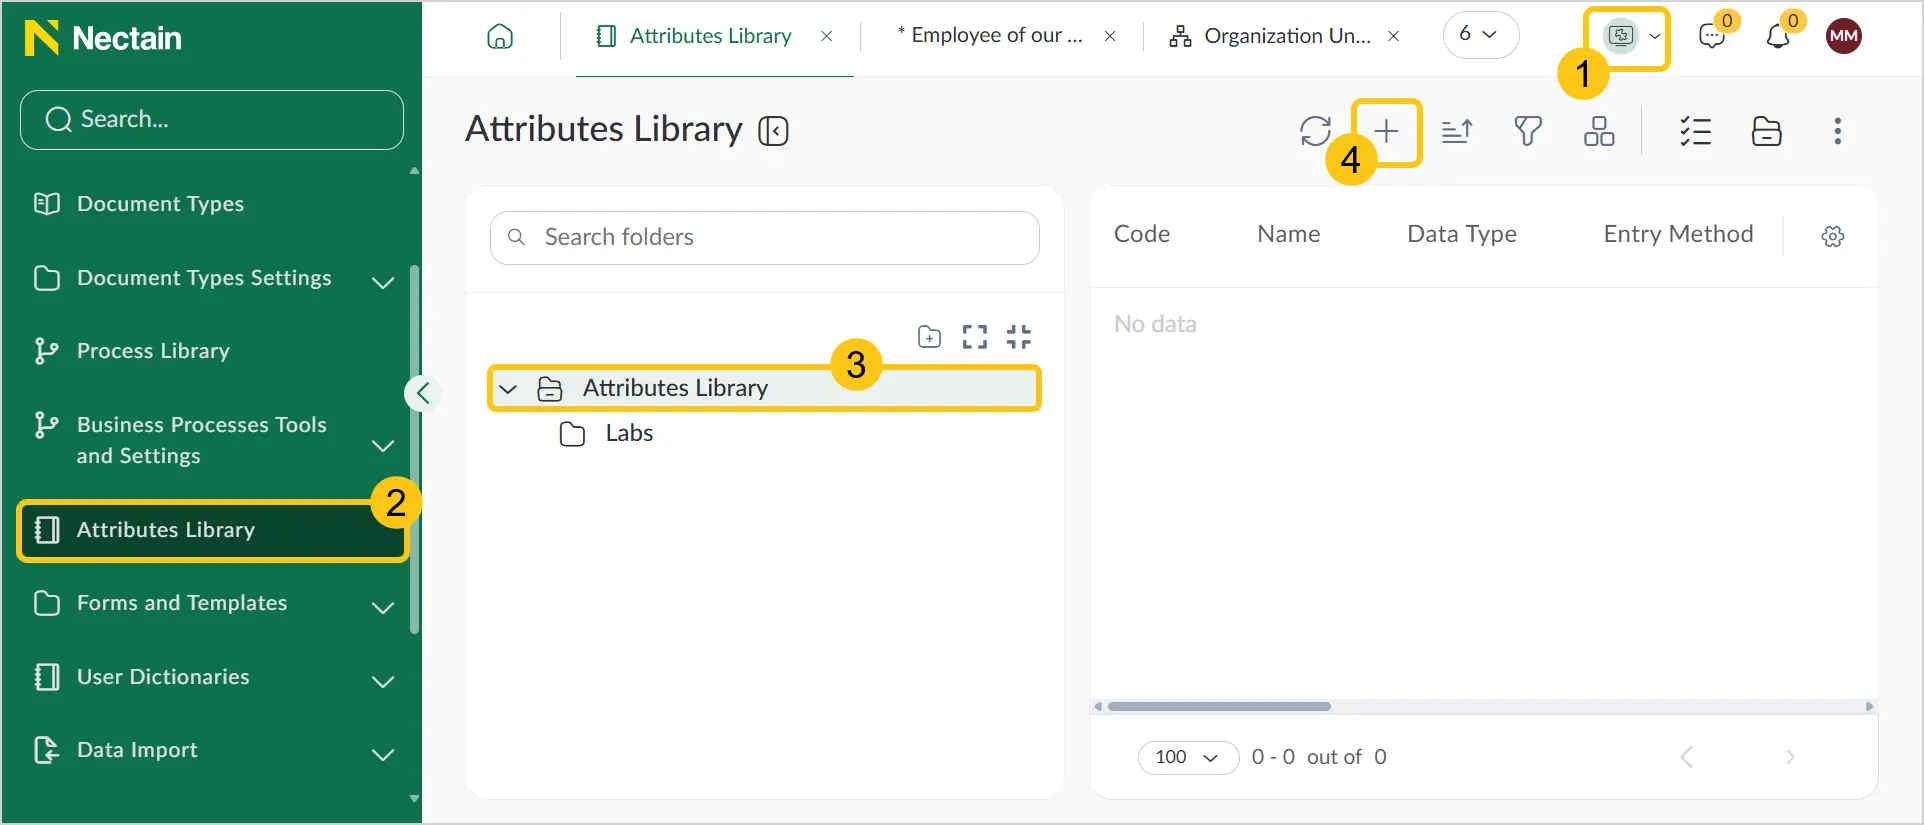Select the Attributes Library root folder

[x=765, y=388]
